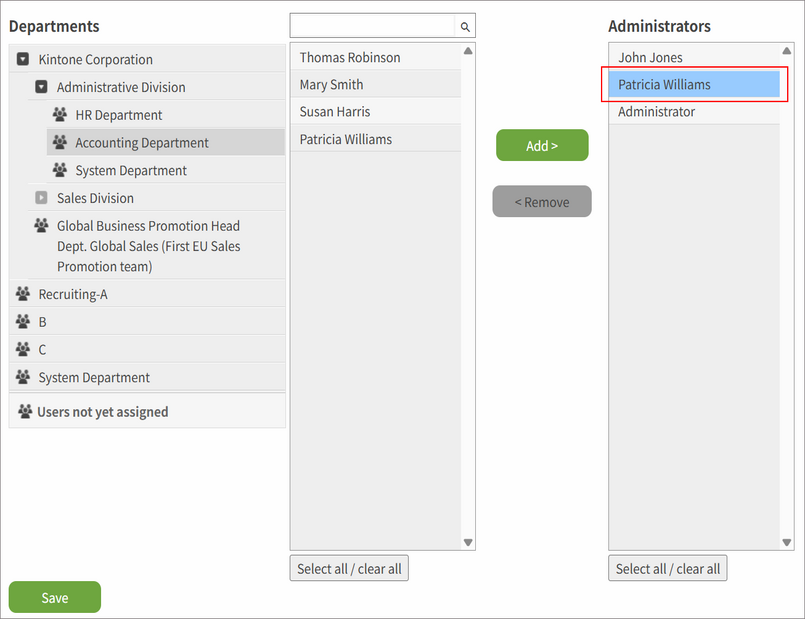Click the Remove button
The image size is (805, 619).
tap(541, 201)
